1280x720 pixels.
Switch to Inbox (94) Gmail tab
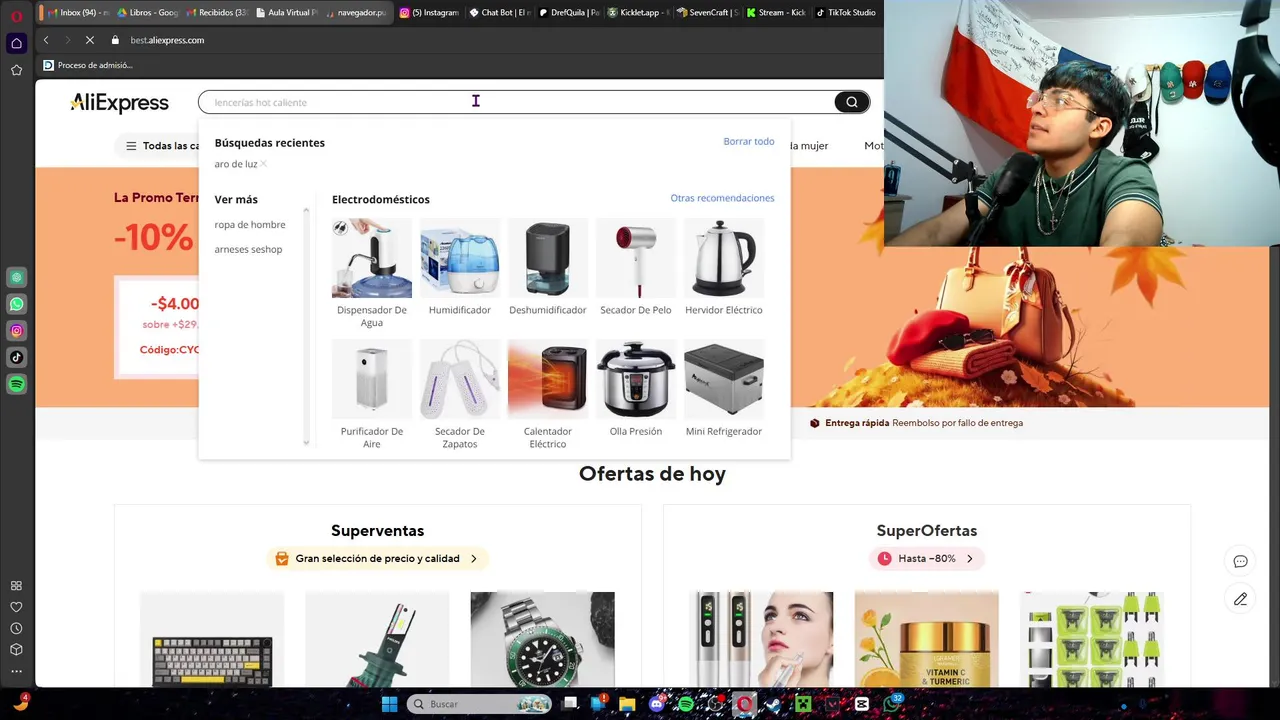click(x=77, y=13)
